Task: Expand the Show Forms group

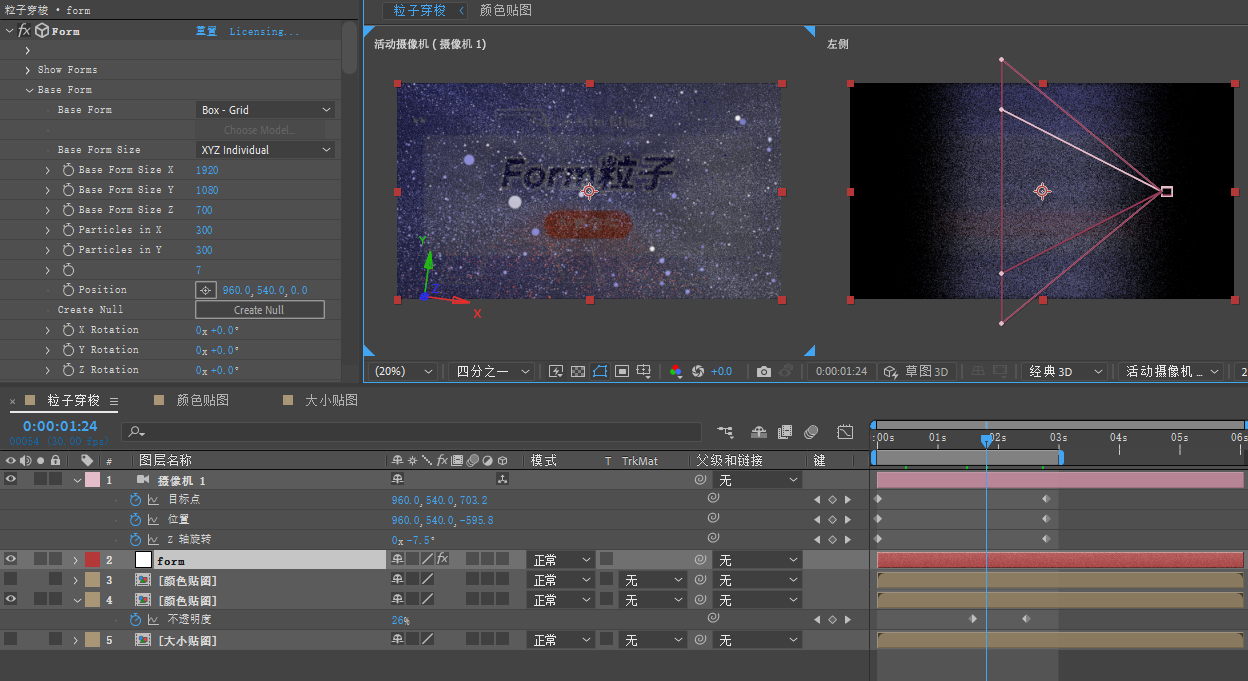Action: coord(28,70)
